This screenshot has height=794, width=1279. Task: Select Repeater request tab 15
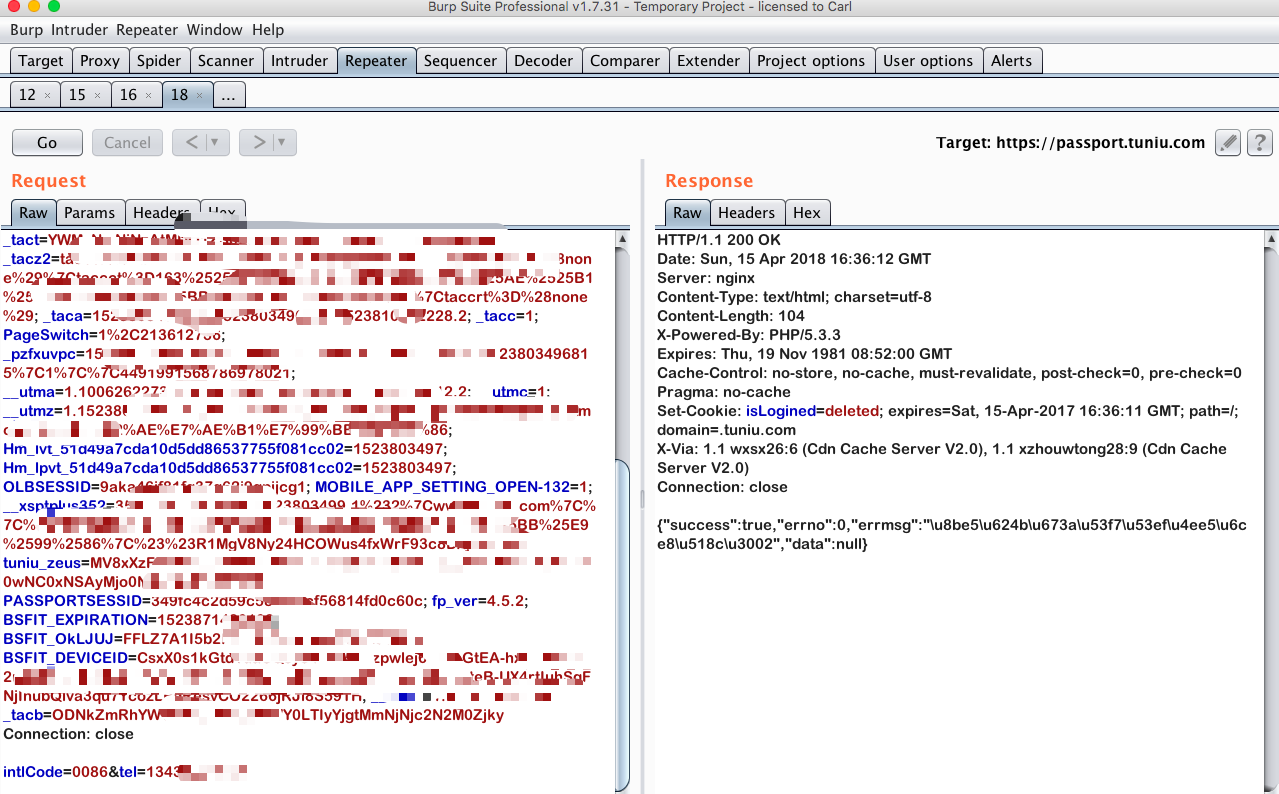(x=78, y=95)
